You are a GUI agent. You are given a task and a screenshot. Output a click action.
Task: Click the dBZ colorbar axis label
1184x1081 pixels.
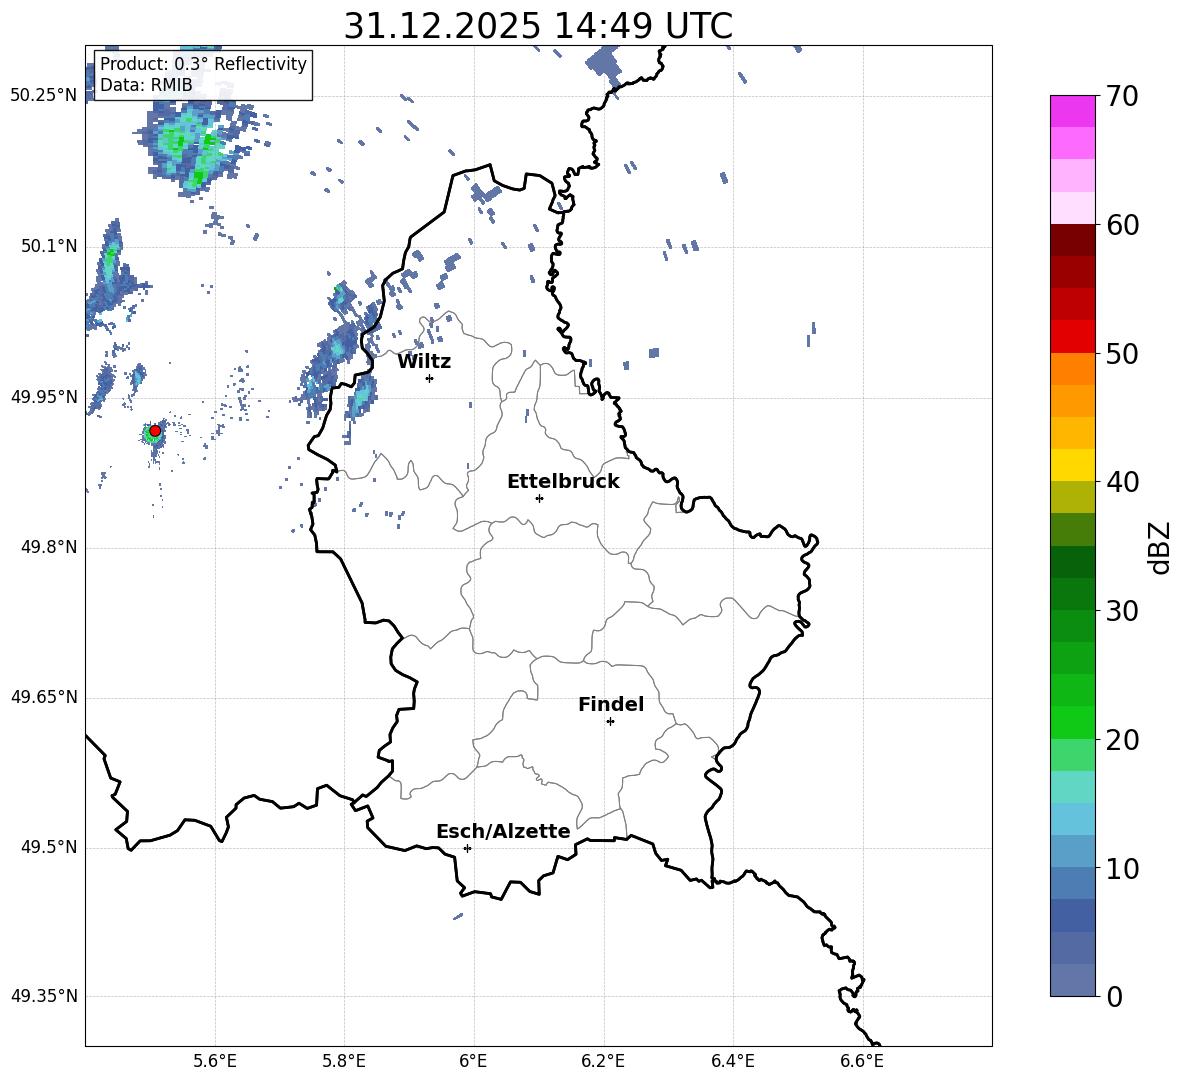point(1160,547)
